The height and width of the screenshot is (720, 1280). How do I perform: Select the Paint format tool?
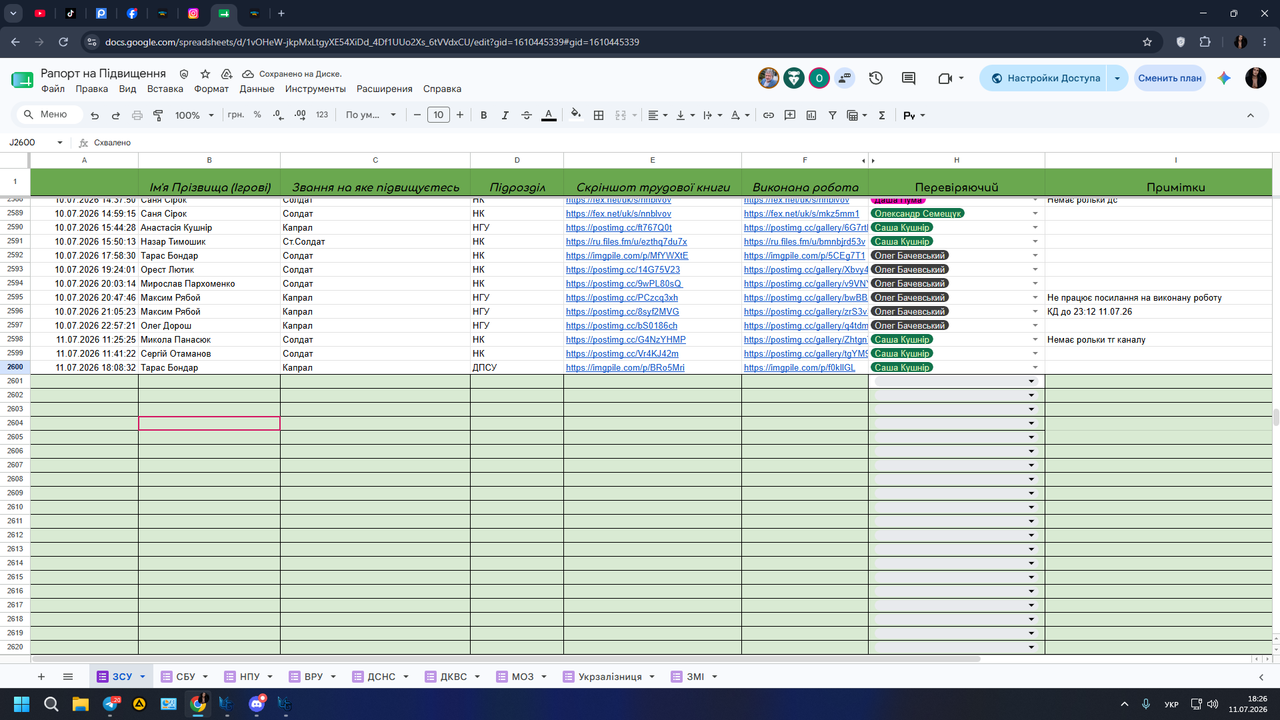coord(158,115)
